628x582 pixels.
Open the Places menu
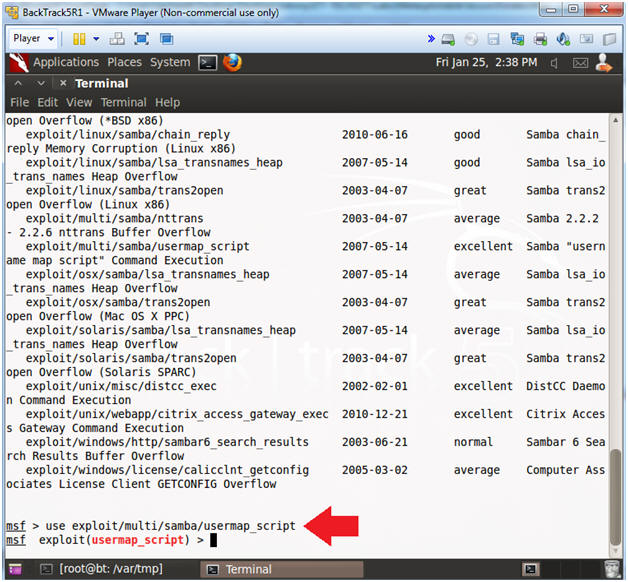[125, 62]
